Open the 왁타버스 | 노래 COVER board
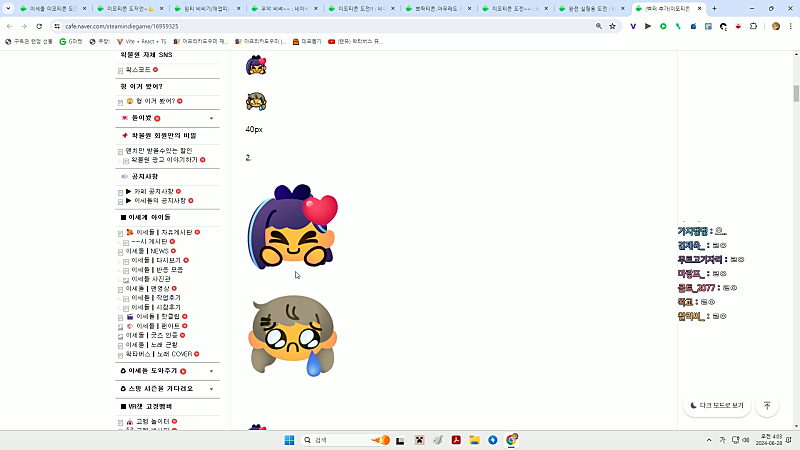The image size is (800, 450). (159, 354)
